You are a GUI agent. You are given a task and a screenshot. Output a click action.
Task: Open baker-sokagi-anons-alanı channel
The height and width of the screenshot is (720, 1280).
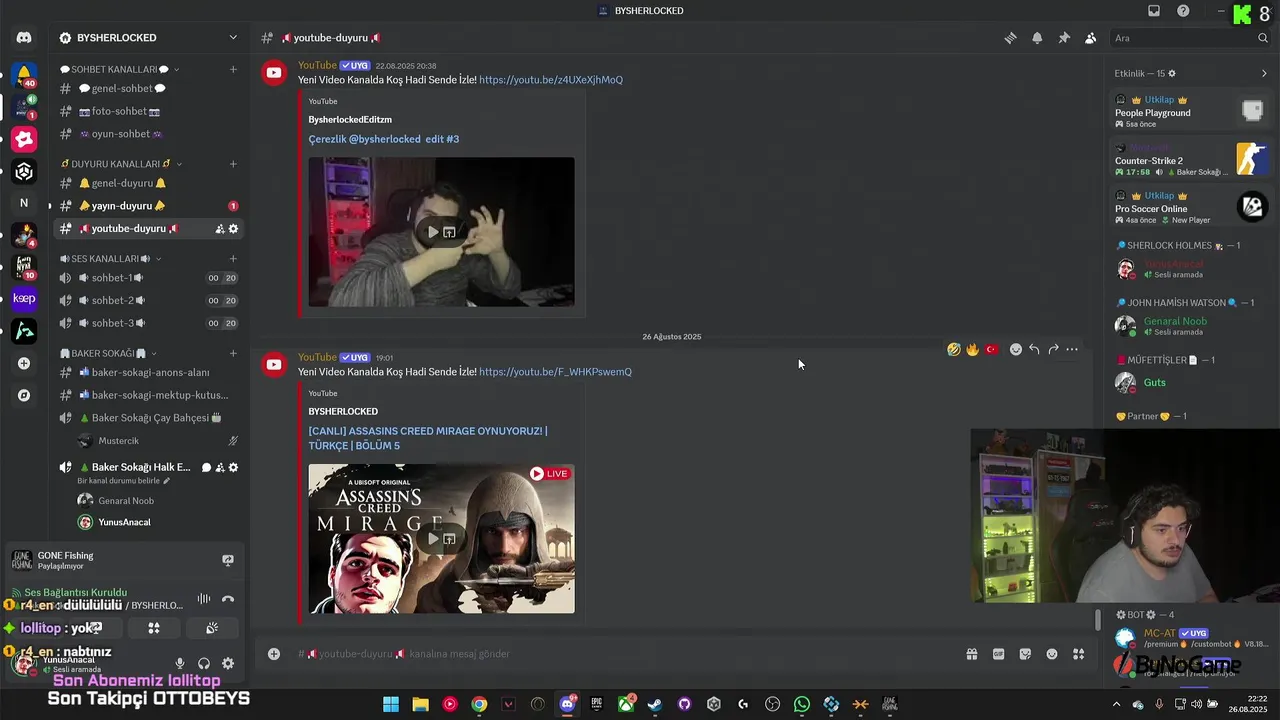tap(148, 373)
